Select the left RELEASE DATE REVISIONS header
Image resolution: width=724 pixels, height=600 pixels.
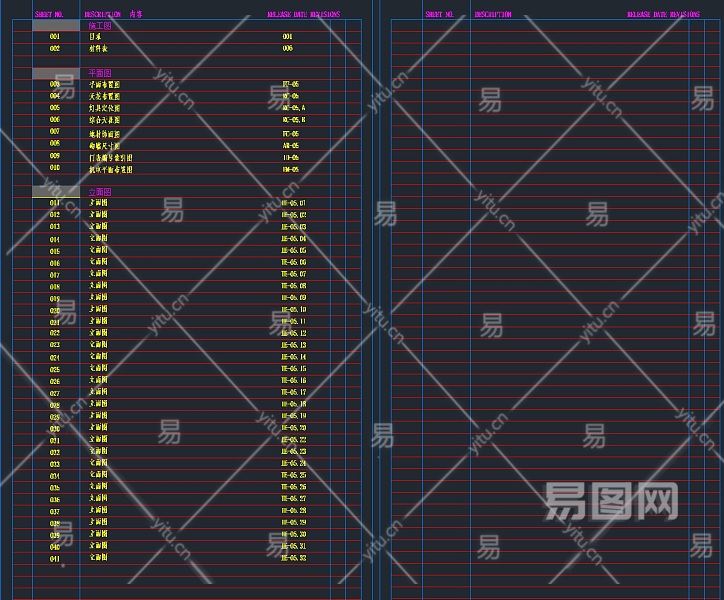click(303, 15)
